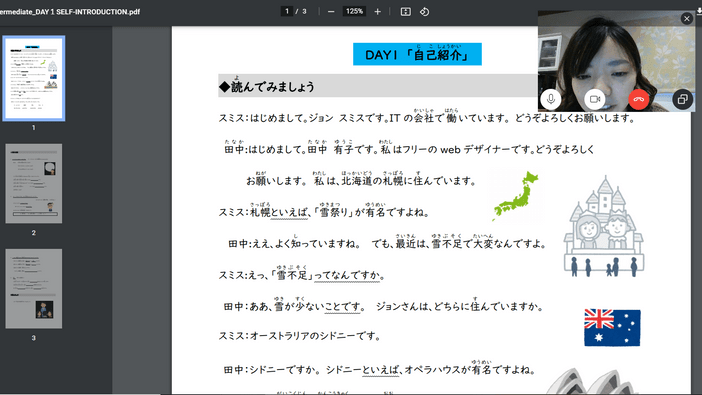702x395 pixels.
Task: Zoom out with the minus button
Action: [x=331, y=12]
